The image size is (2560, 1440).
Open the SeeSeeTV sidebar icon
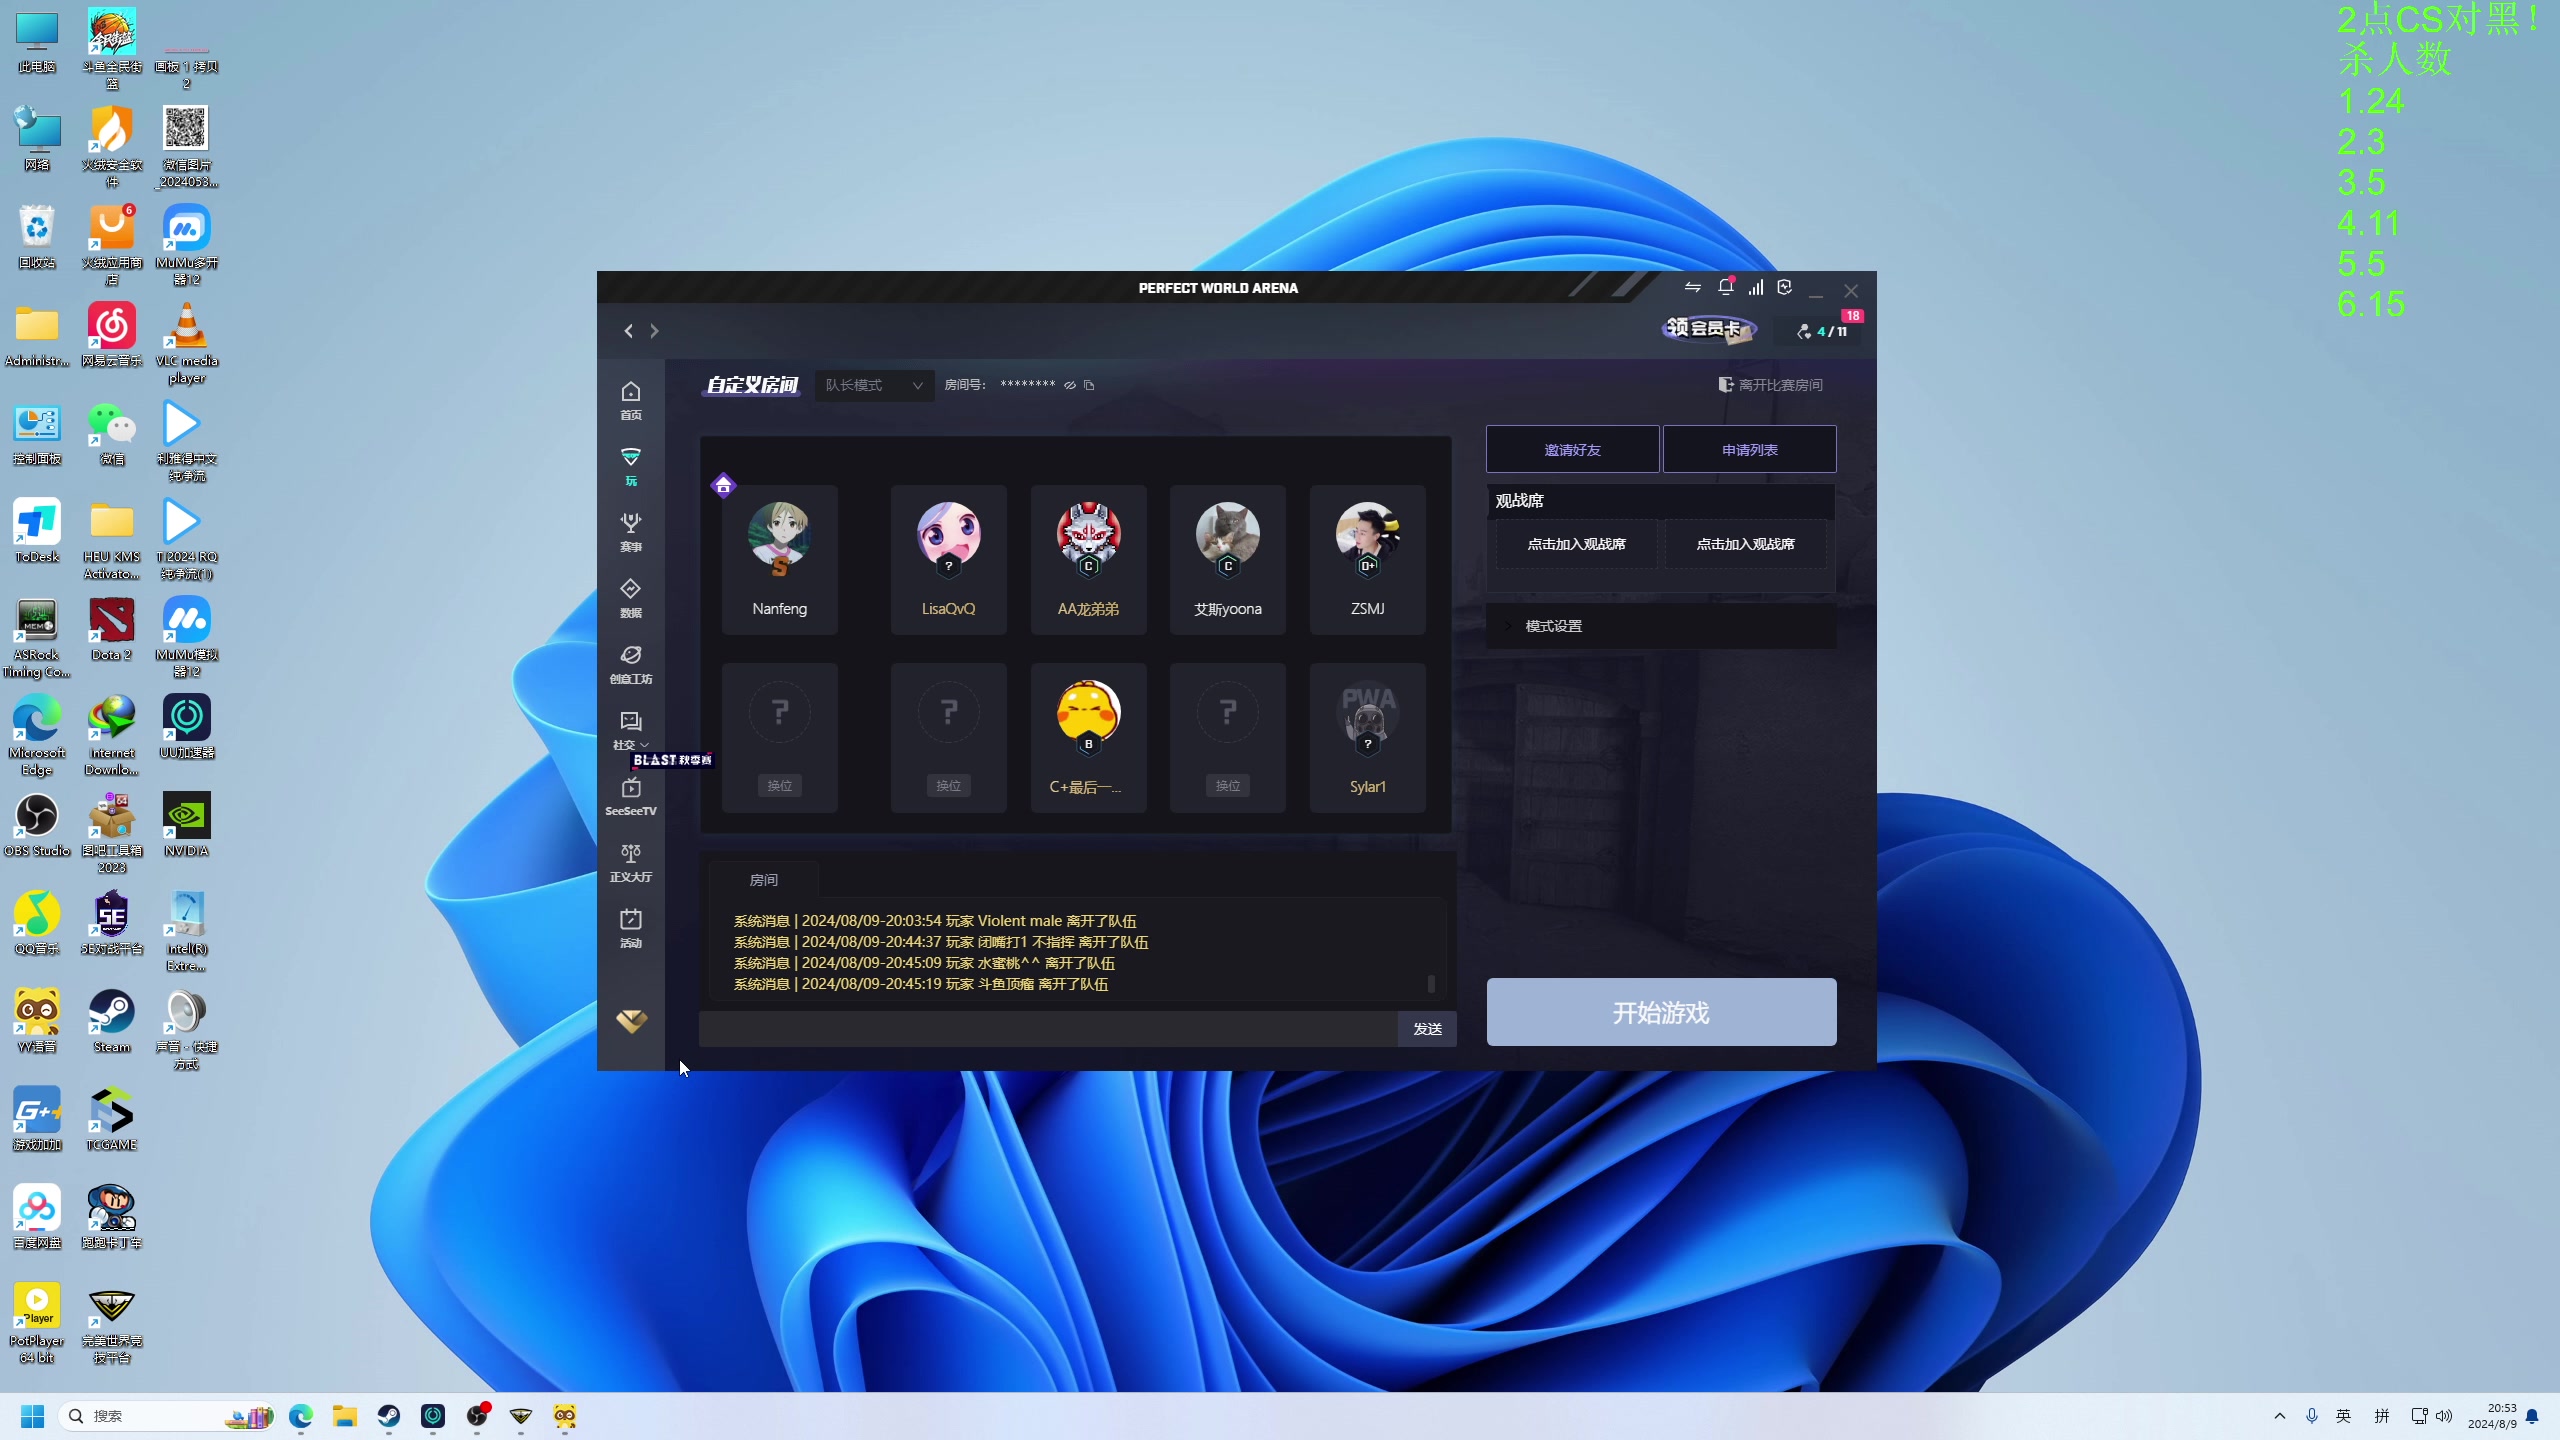coord(630,797)
